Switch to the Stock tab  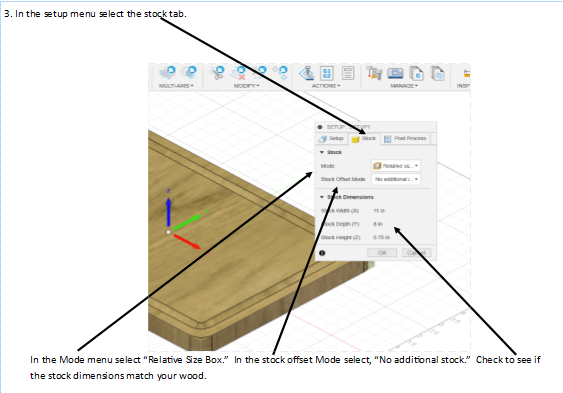364,139
